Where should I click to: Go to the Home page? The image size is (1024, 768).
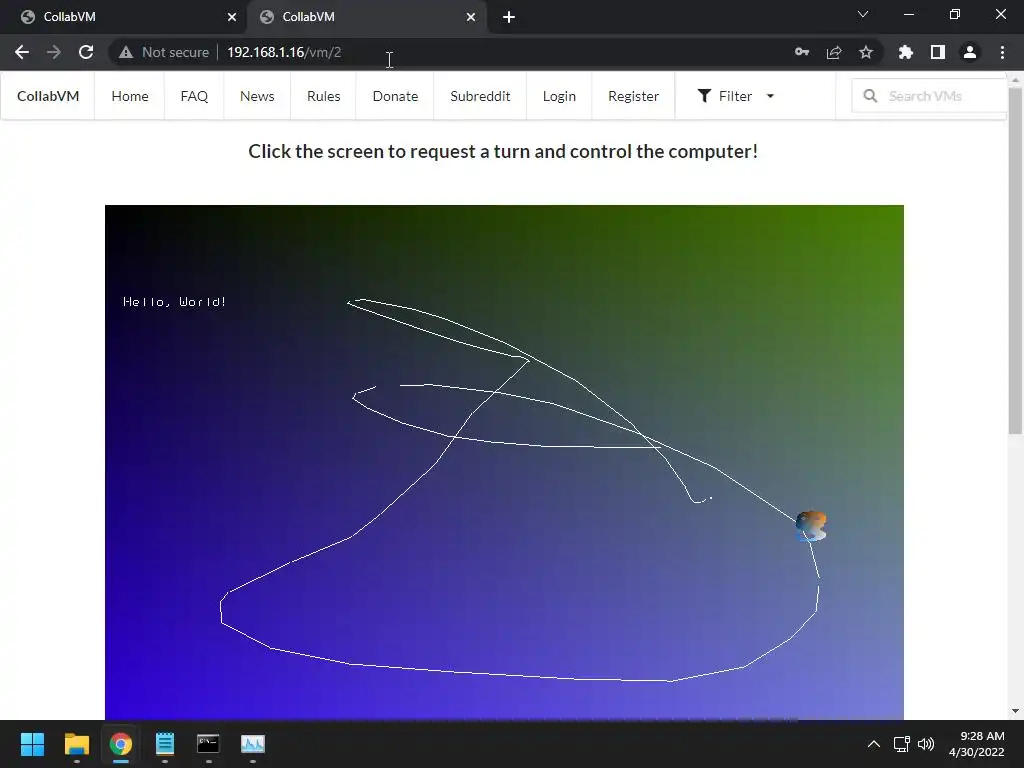pyautogui.click(x=130, y=96)
